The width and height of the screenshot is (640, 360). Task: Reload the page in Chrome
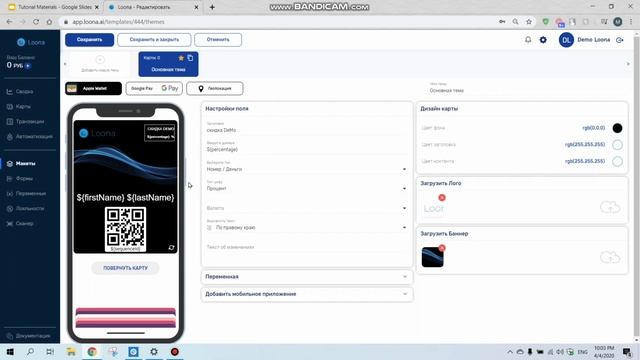click(36, 22)
